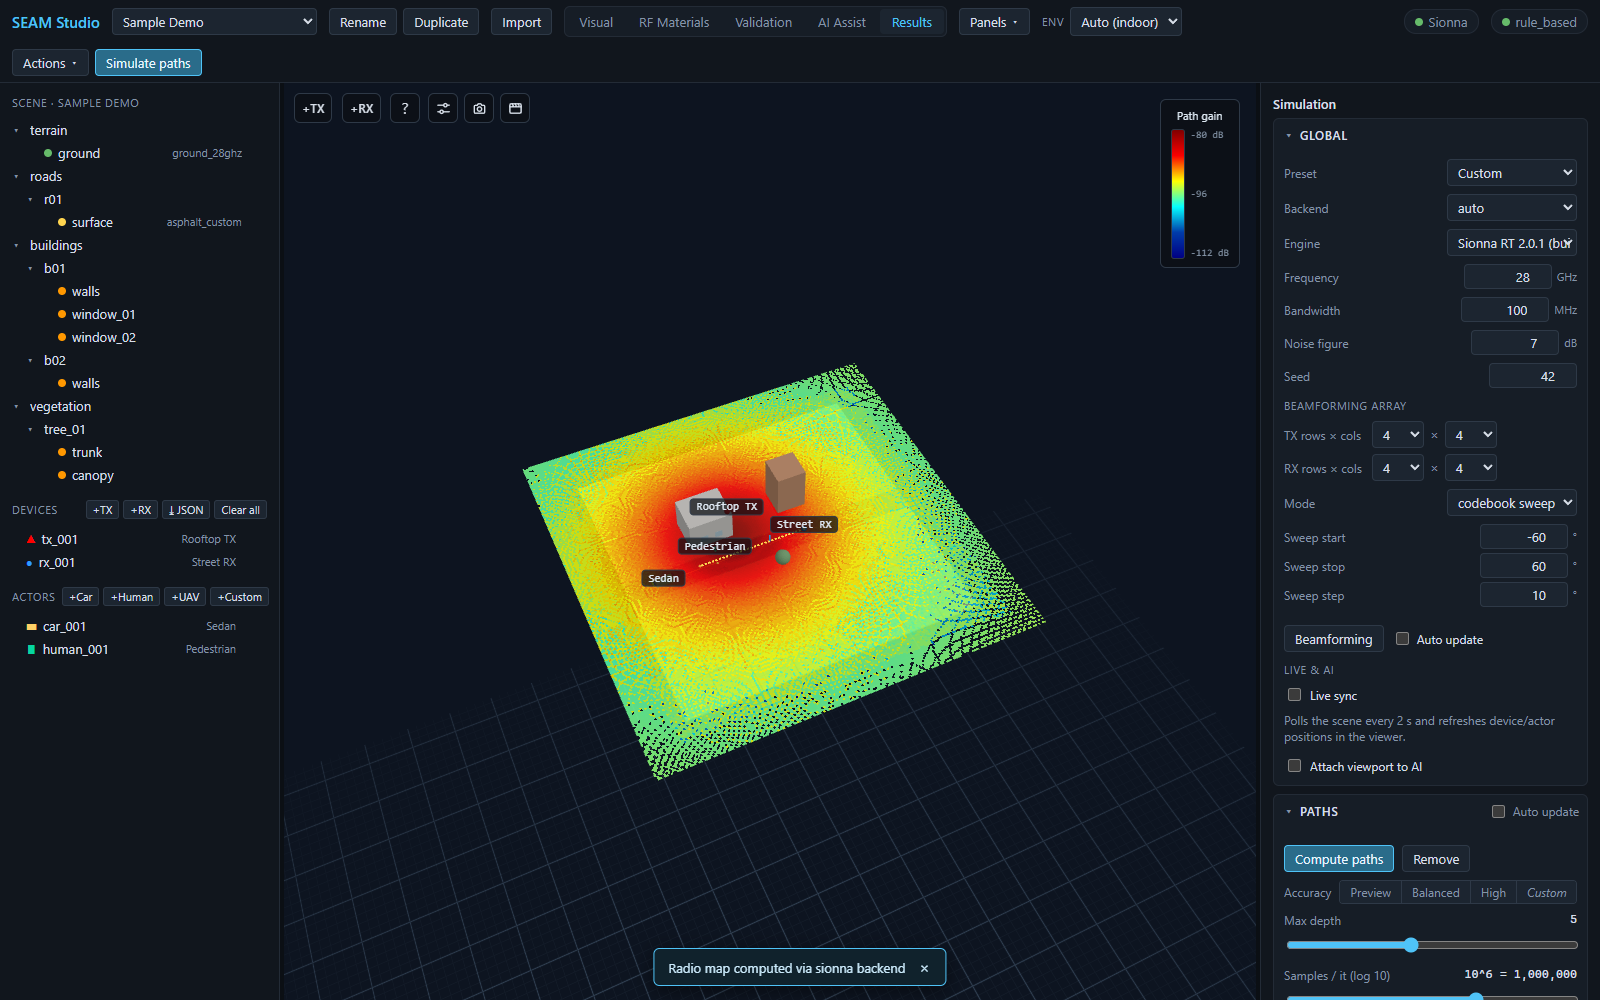Click the Beamforming button

pyautogui.click(x=1333, y=639)
